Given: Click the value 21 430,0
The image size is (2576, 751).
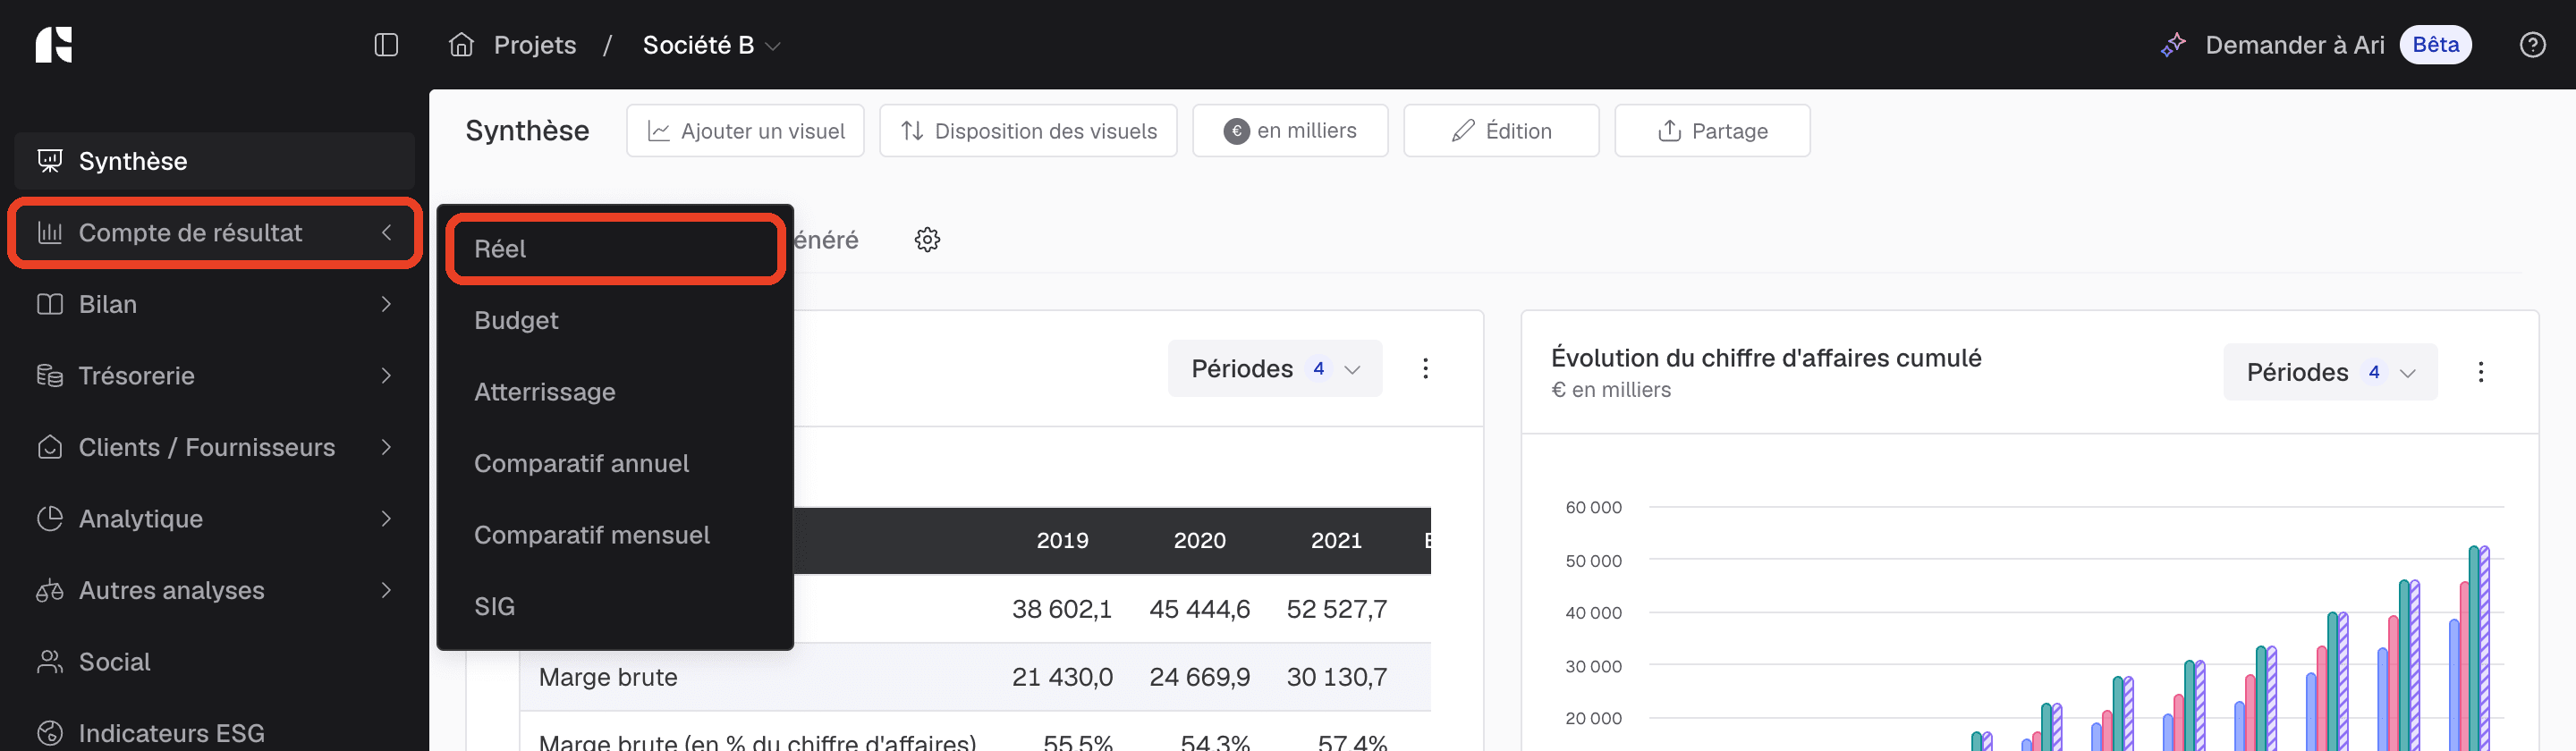Looking at the screenshot, I should click(x=1062, y=677).
